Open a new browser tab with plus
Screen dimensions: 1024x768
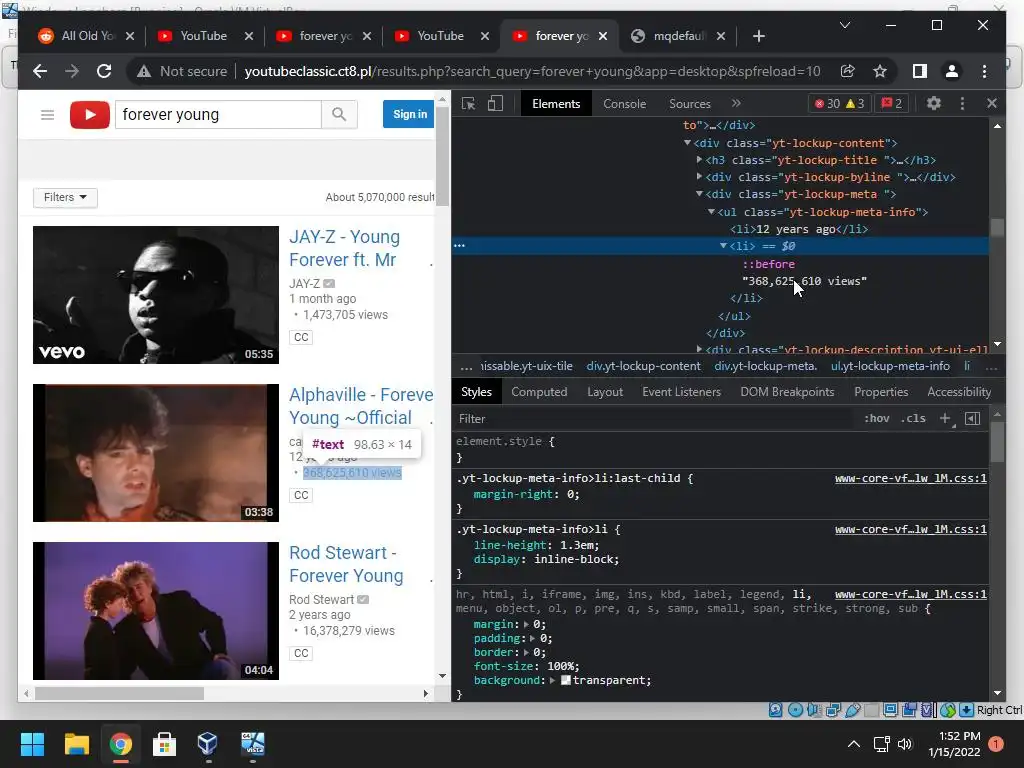tap(758, 36)
